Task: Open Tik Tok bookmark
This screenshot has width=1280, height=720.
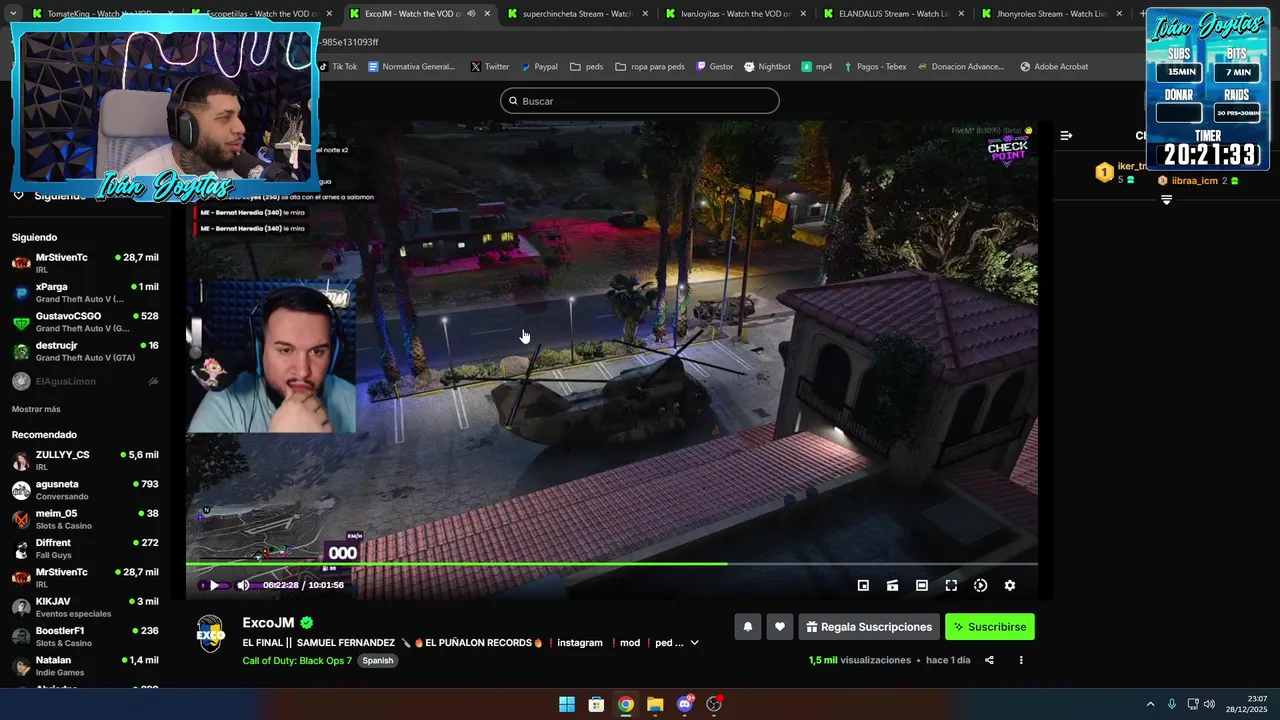Action: (x=338, y=67)
